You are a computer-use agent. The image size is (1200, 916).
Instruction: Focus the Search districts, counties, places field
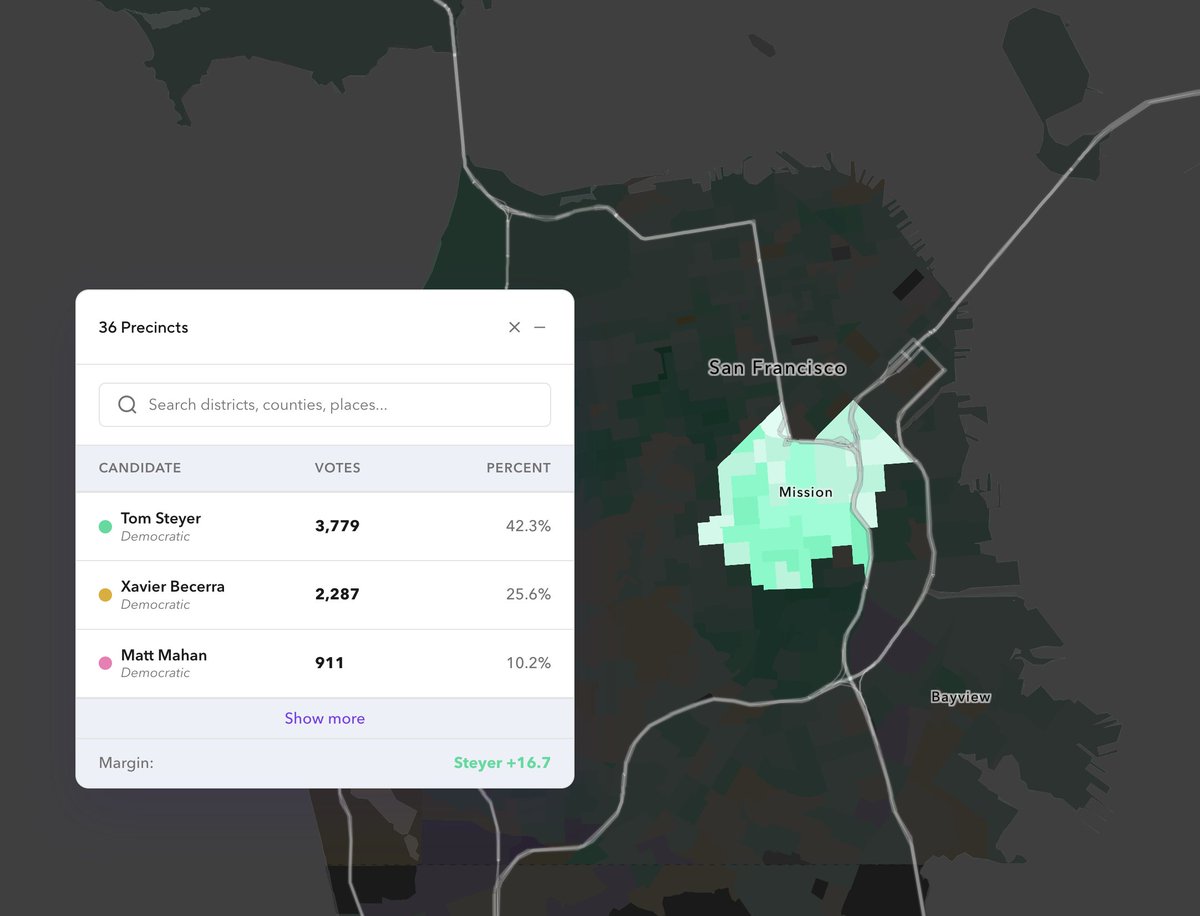pyautogui.click(x=325, y=405)
